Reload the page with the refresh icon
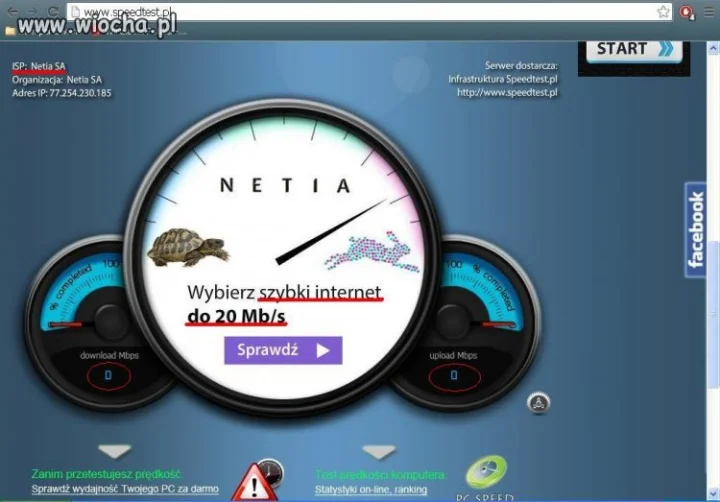 tap(53, 11)
